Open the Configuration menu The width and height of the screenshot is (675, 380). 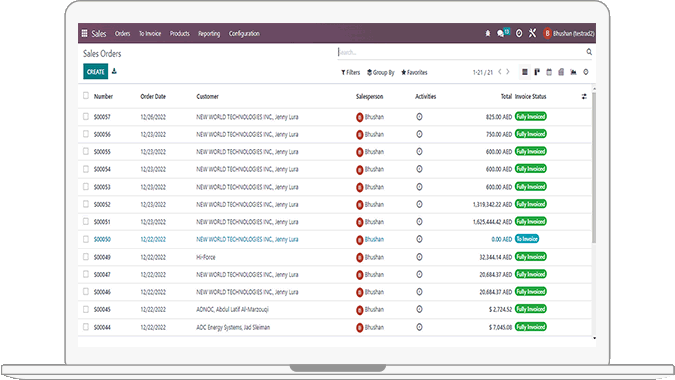244,34
